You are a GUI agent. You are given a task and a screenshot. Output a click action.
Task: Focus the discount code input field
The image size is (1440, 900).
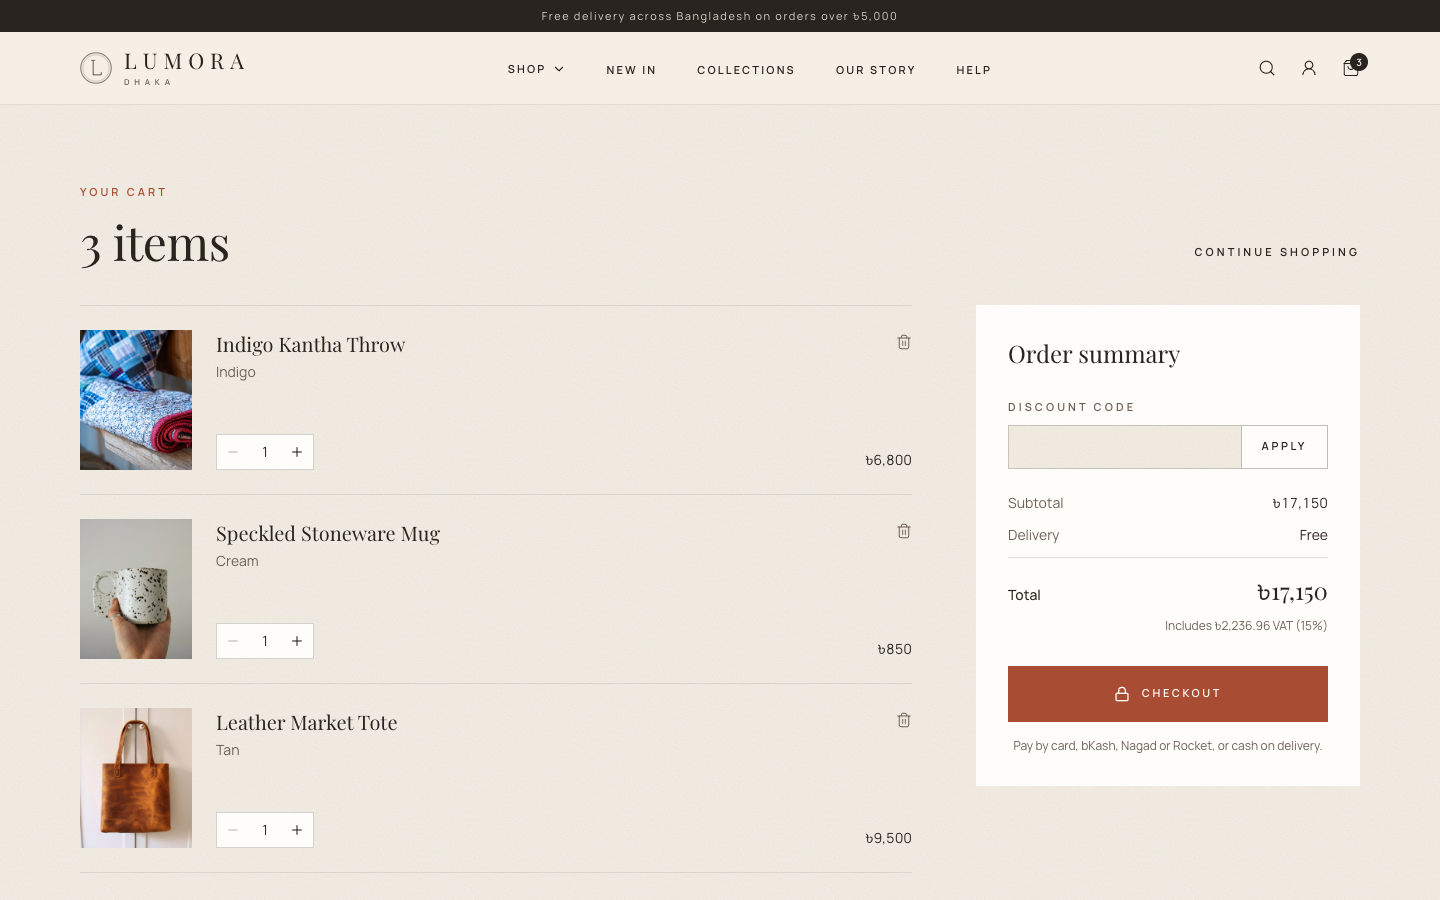[x=1125, y=447]
